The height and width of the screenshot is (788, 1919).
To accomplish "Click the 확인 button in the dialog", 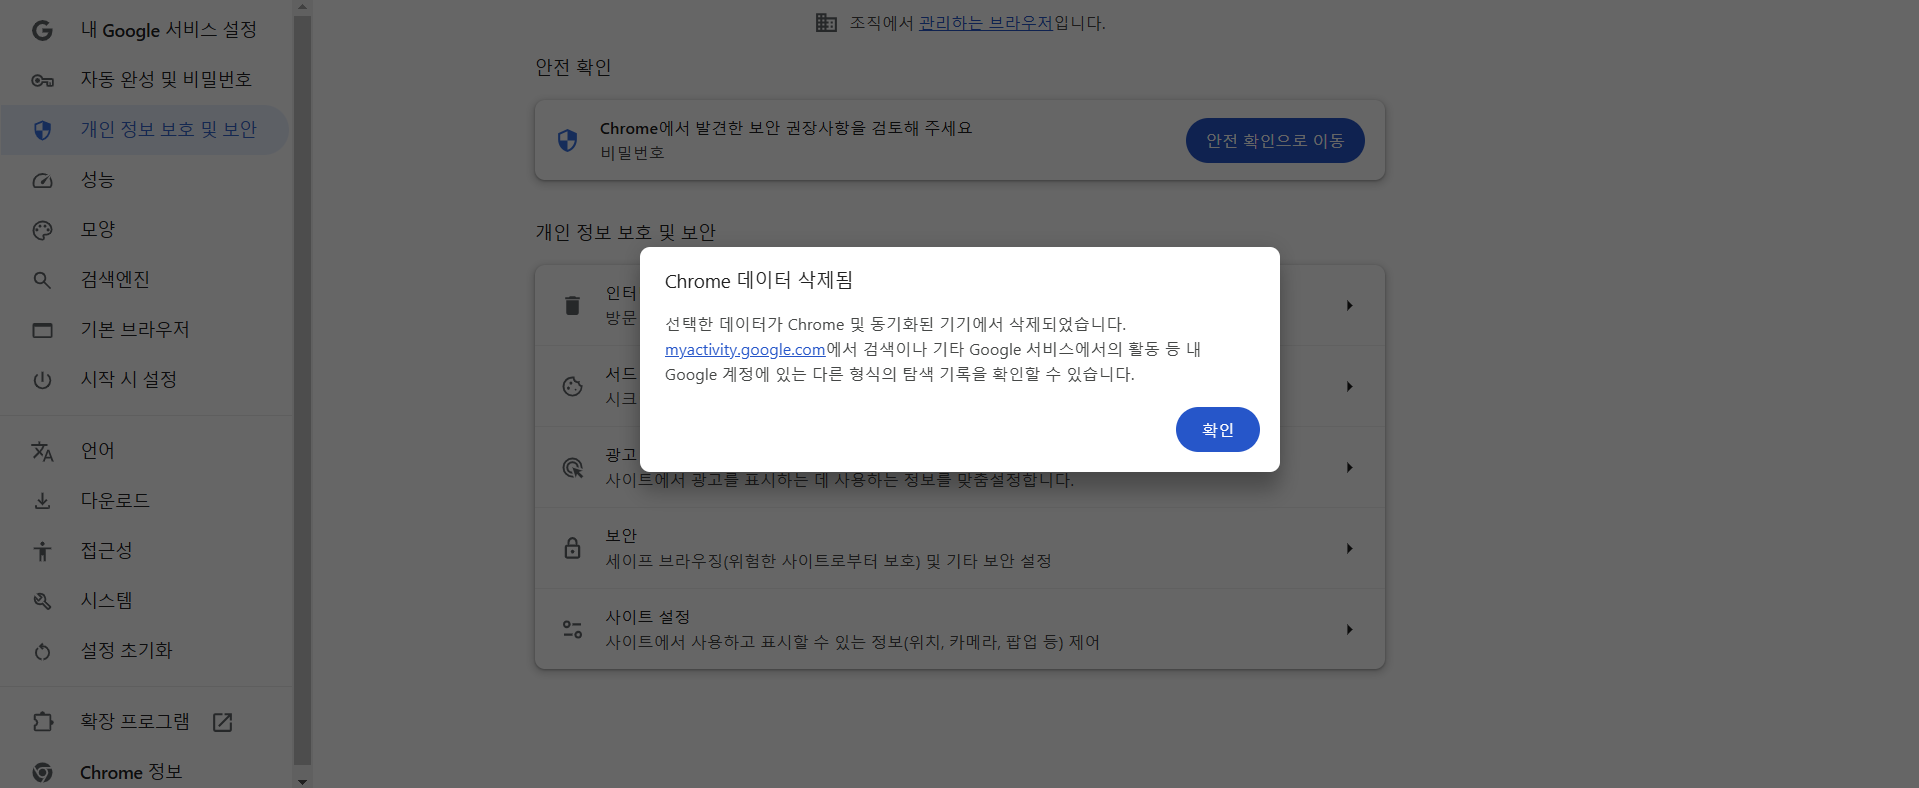I will 1217,429.
